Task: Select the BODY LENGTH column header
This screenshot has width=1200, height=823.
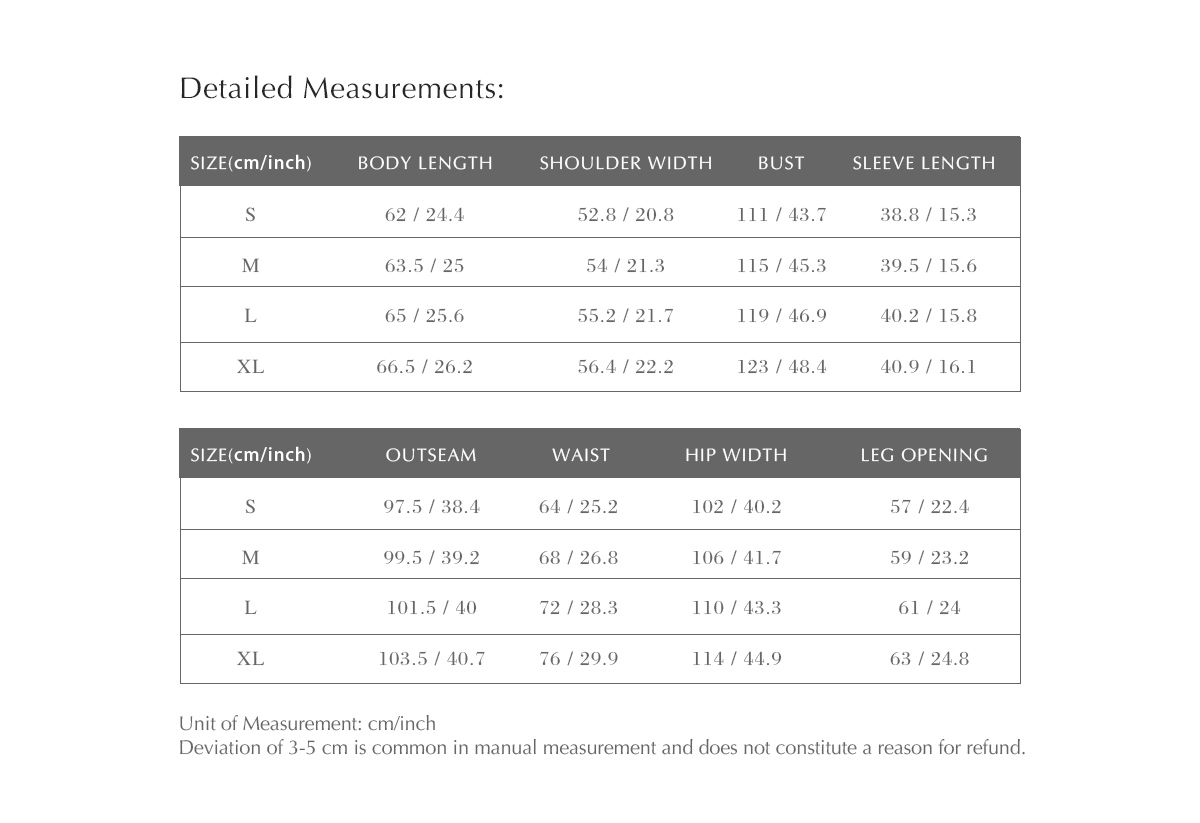Action: click(x=425, y=163)
